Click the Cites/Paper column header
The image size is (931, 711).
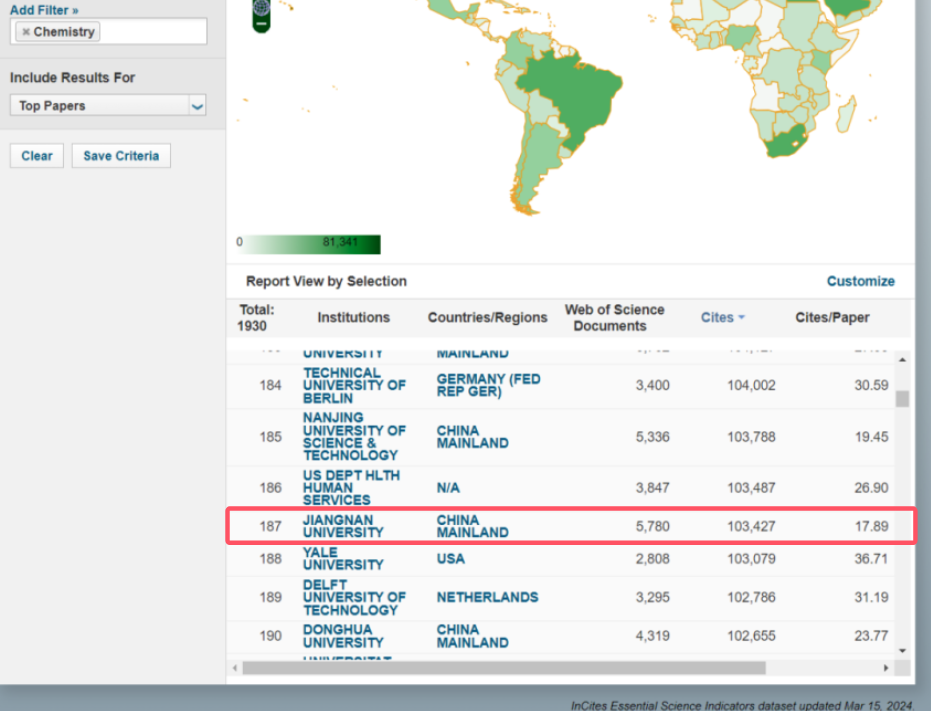[x=832, y=318]
